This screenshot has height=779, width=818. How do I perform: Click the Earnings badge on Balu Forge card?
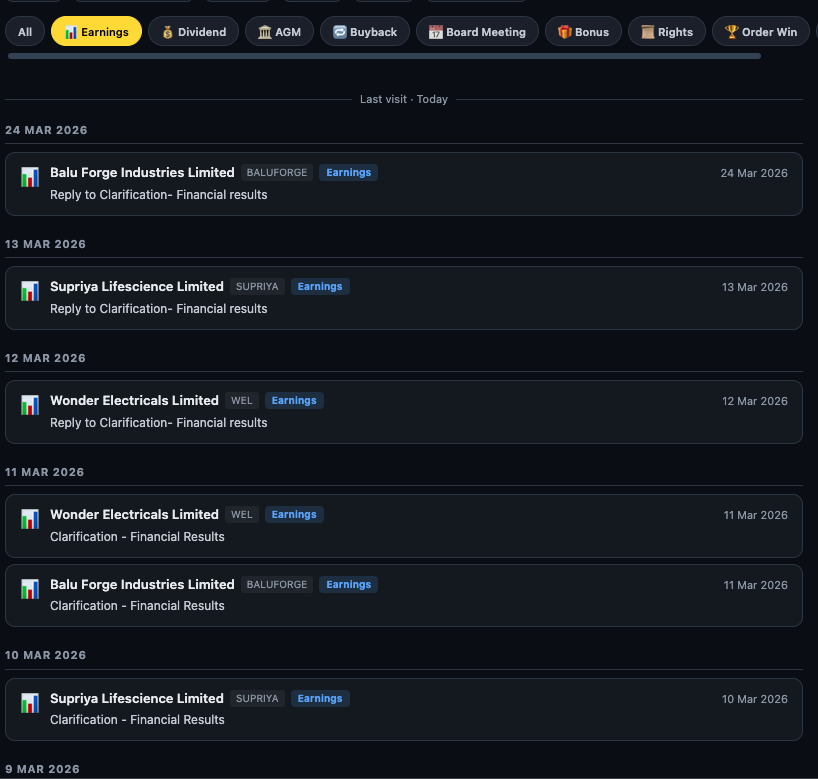point(348,172)
